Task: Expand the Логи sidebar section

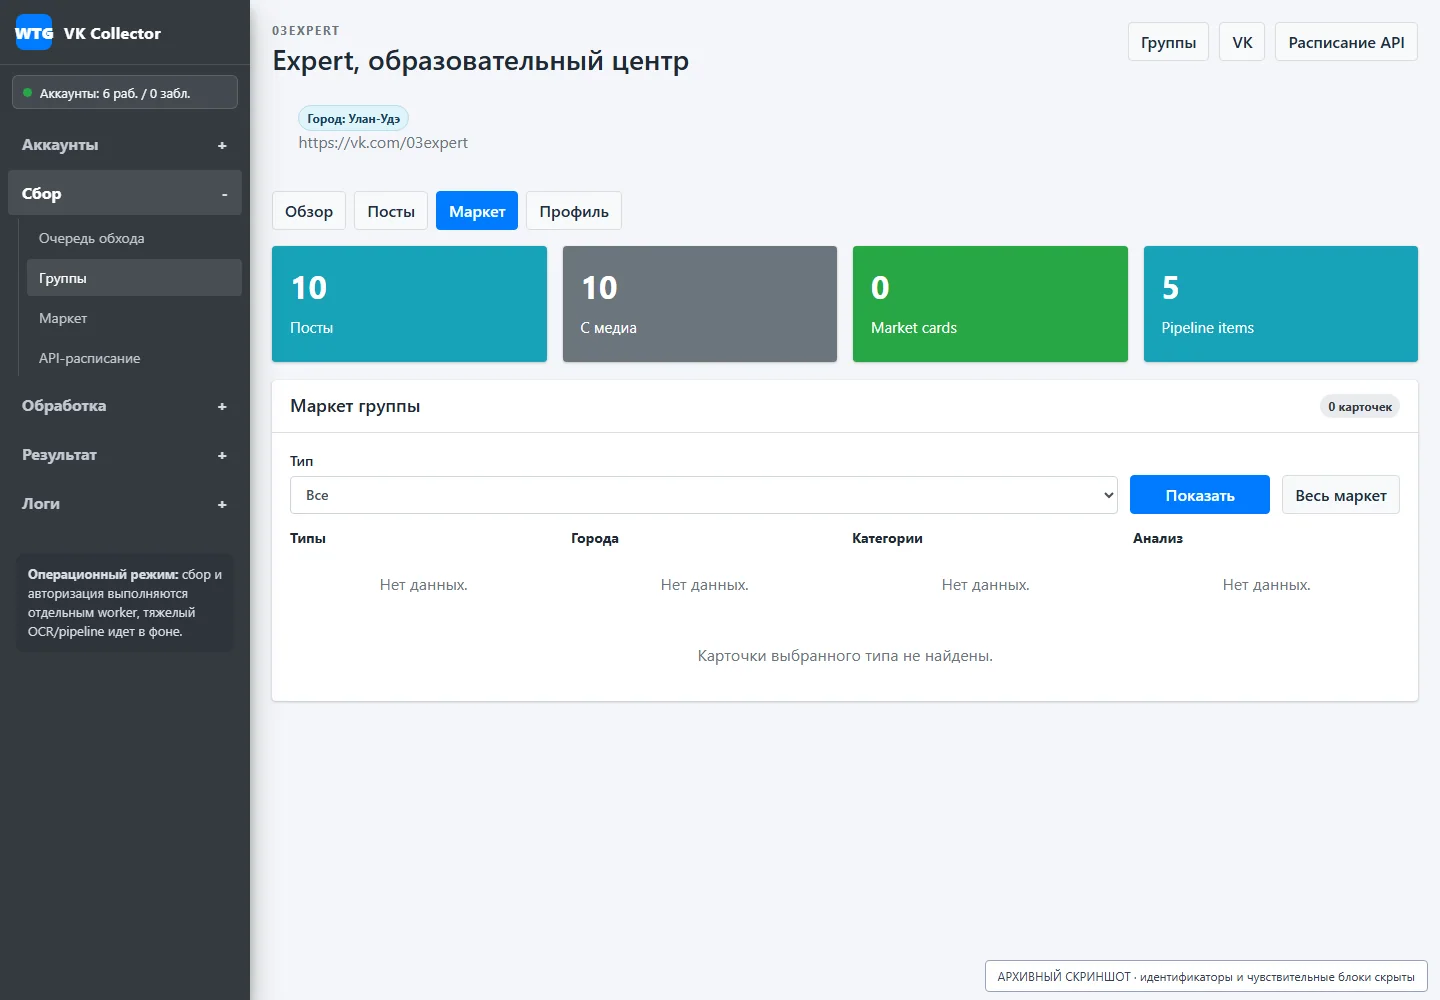Action: point(125,504)
